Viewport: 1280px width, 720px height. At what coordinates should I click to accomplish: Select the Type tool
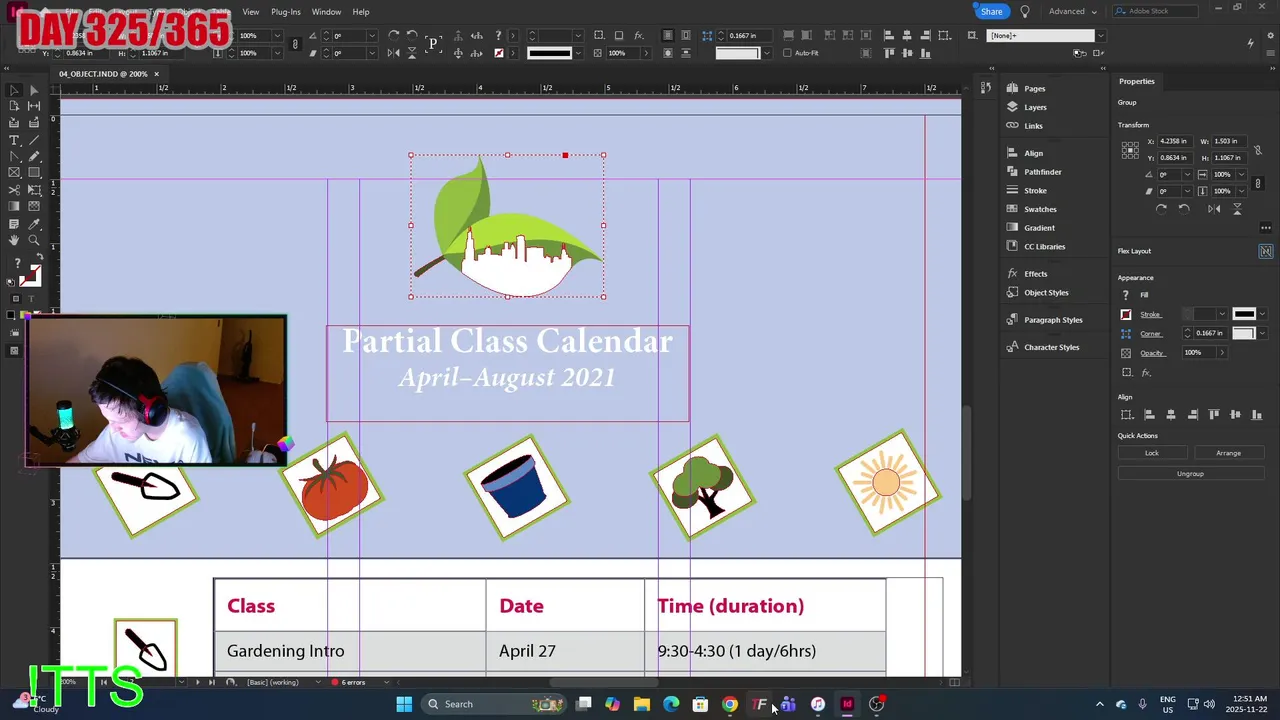14,140
